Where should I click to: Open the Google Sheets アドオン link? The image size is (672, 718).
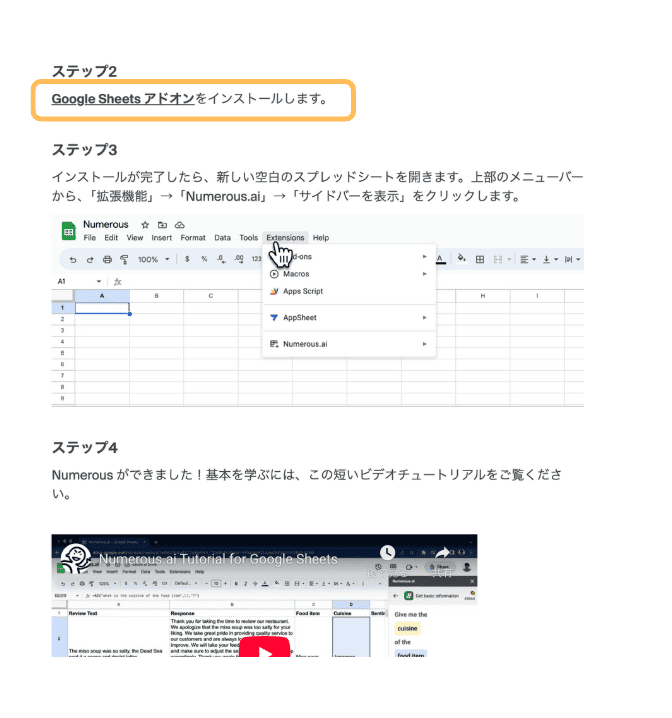tap(123, 99)
